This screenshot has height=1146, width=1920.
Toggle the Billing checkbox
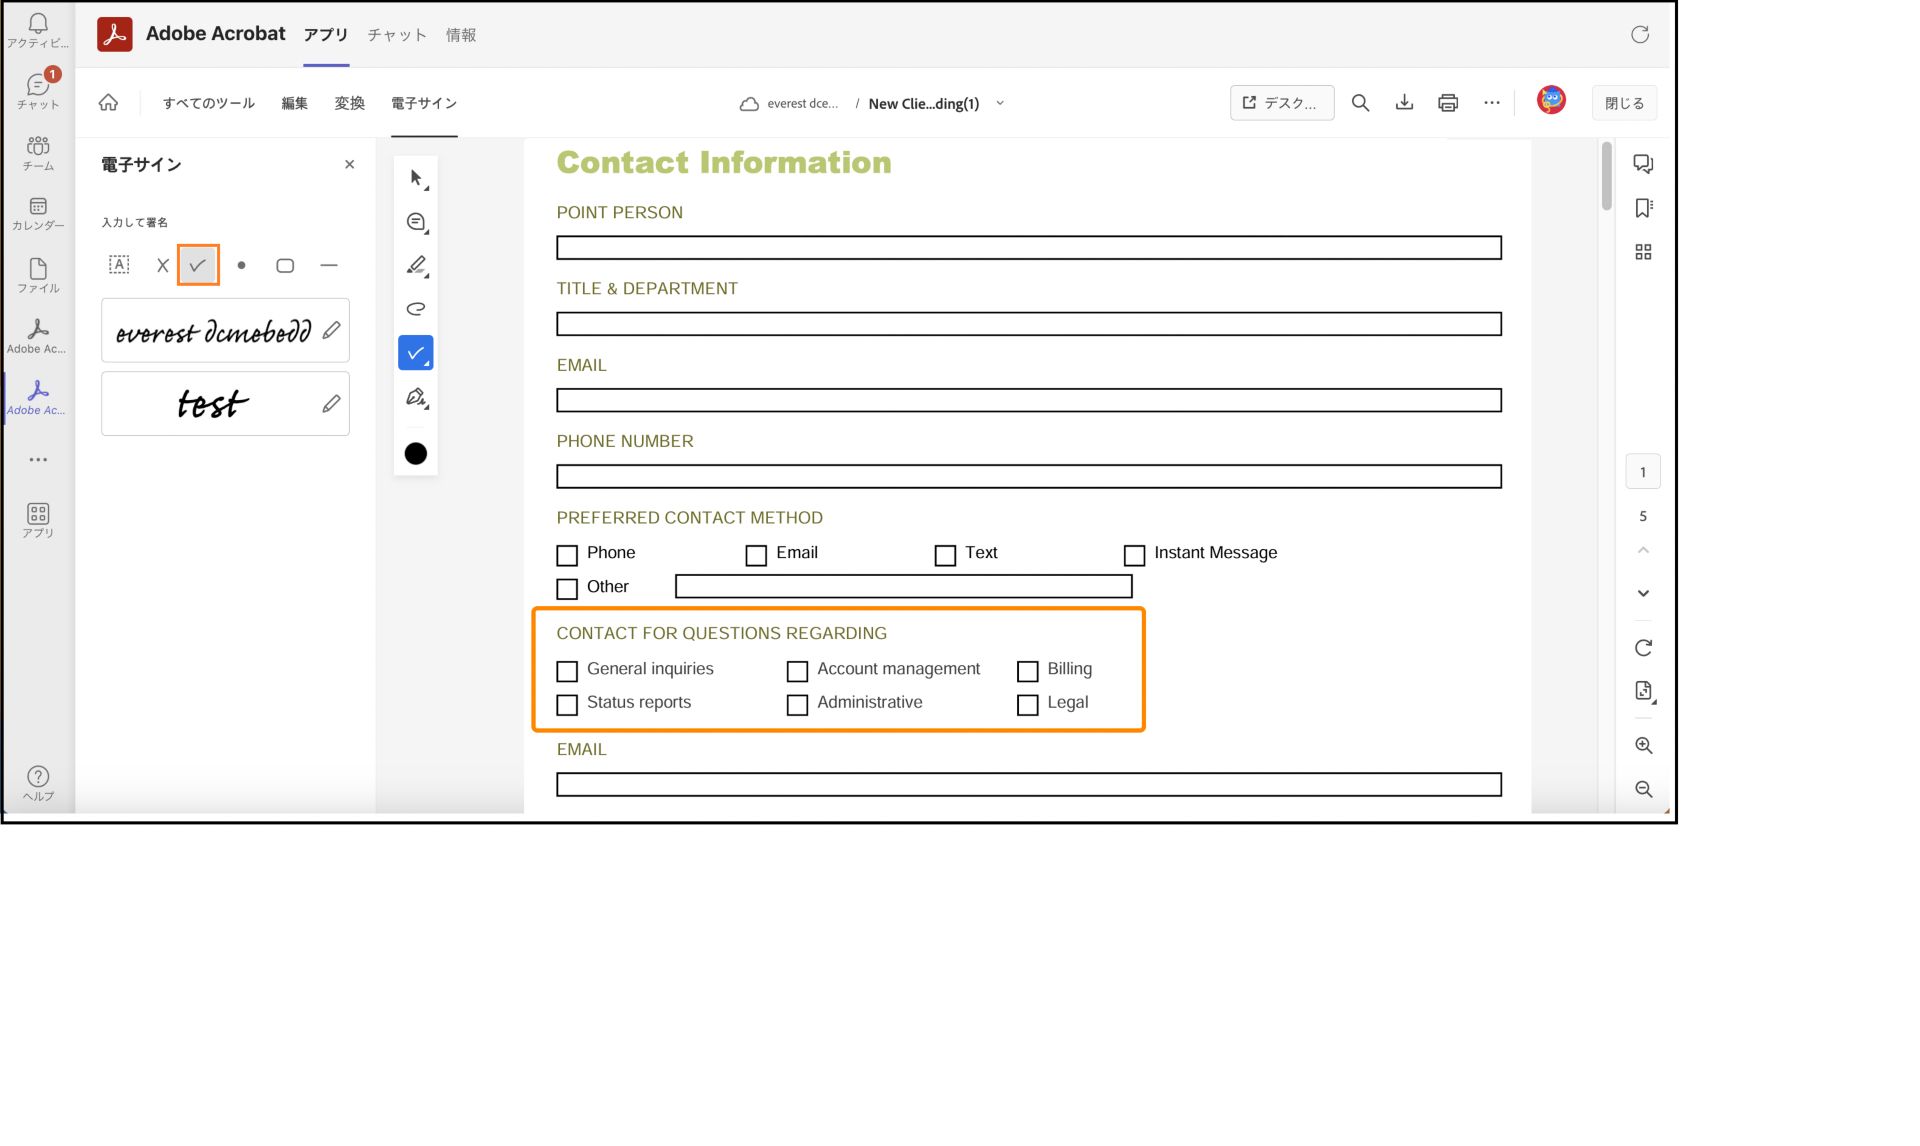tap(1028, 670)
